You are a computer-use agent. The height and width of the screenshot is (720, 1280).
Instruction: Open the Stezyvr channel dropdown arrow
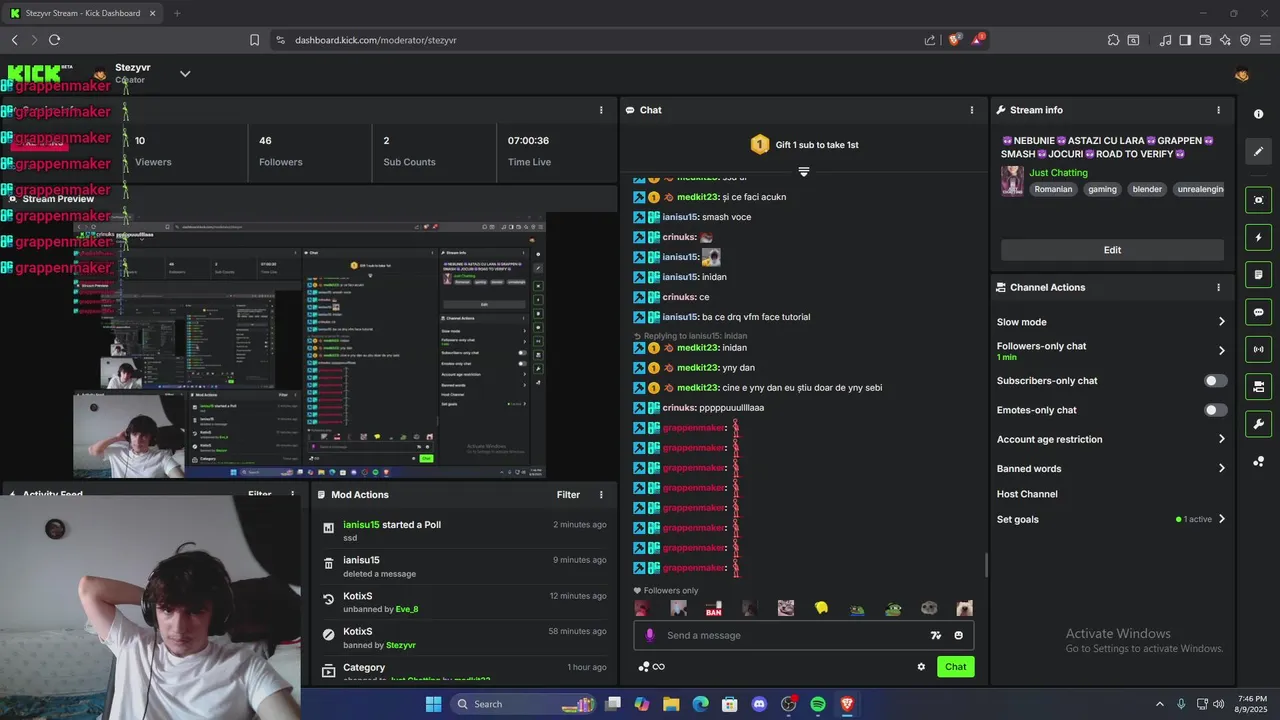click(185, 73)
